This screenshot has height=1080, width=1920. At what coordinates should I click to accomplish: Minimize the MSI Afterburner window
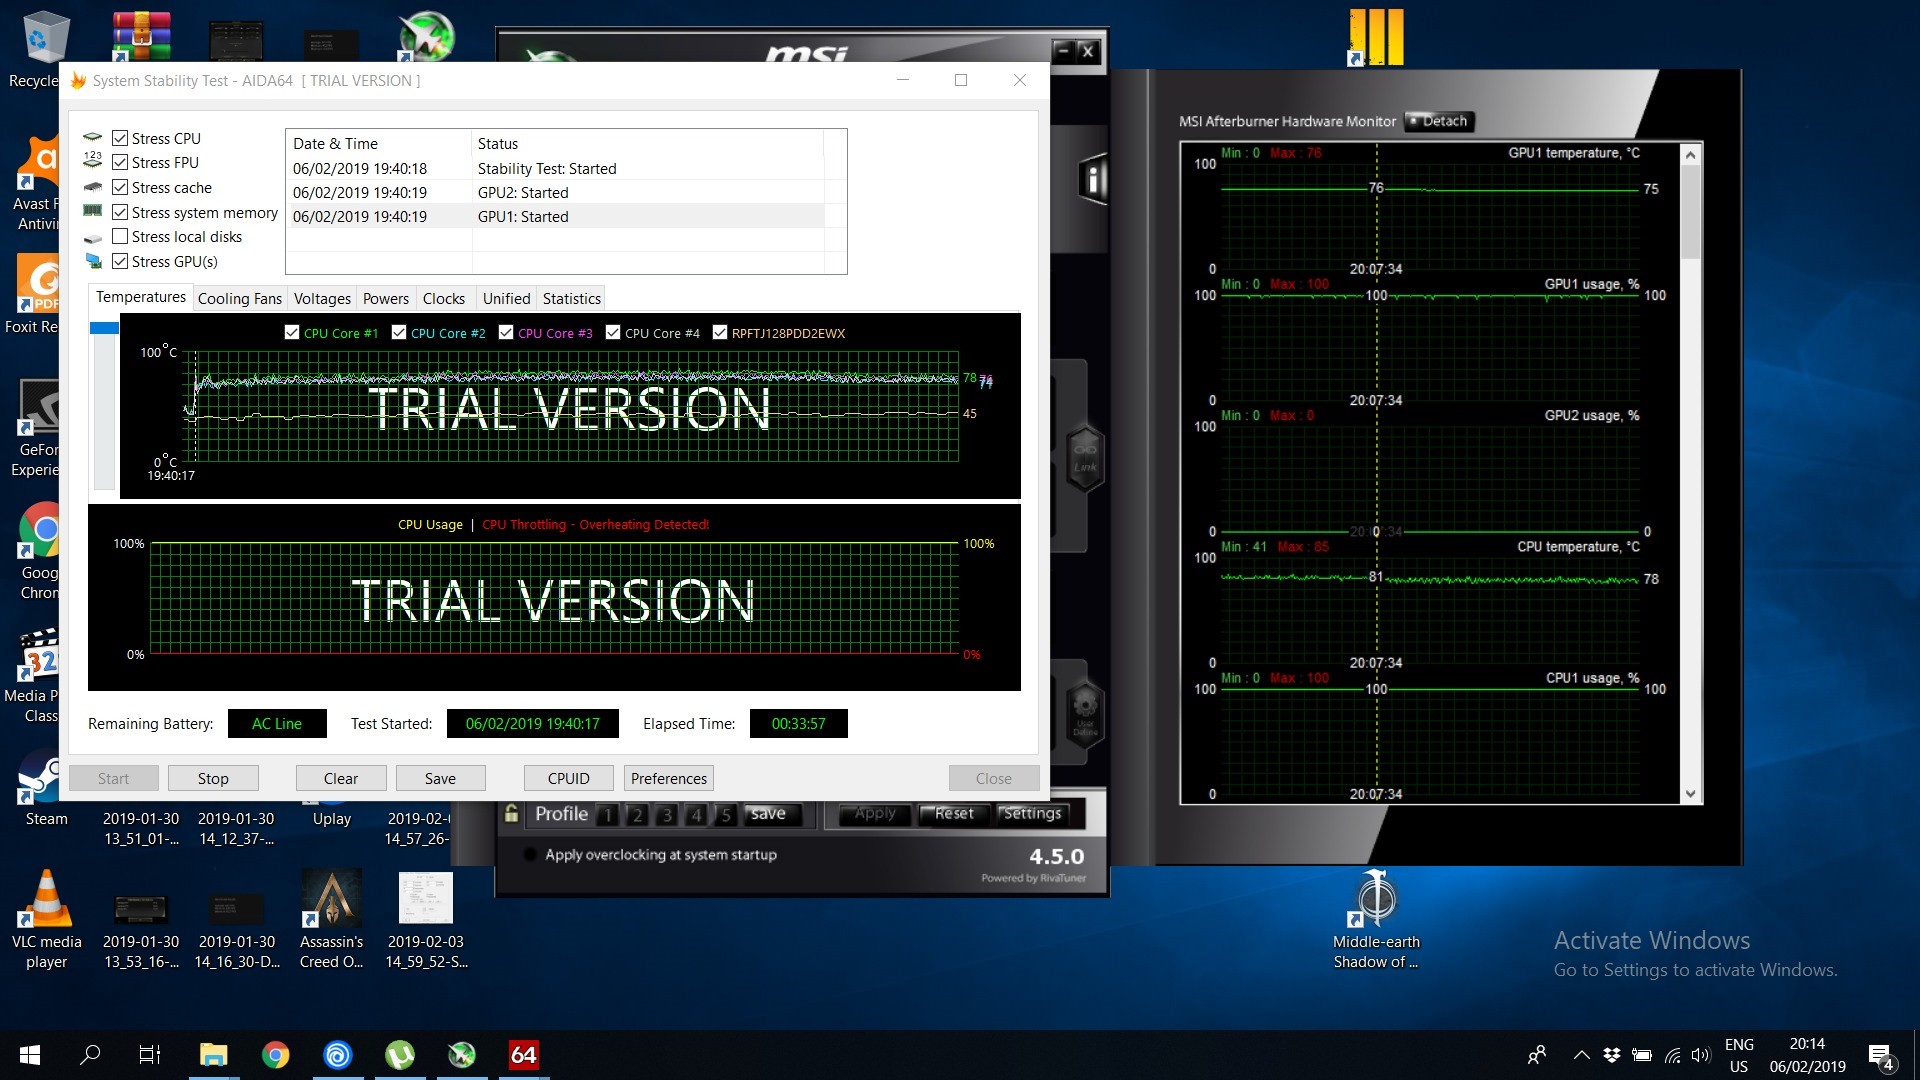[x=1064, y=50]
